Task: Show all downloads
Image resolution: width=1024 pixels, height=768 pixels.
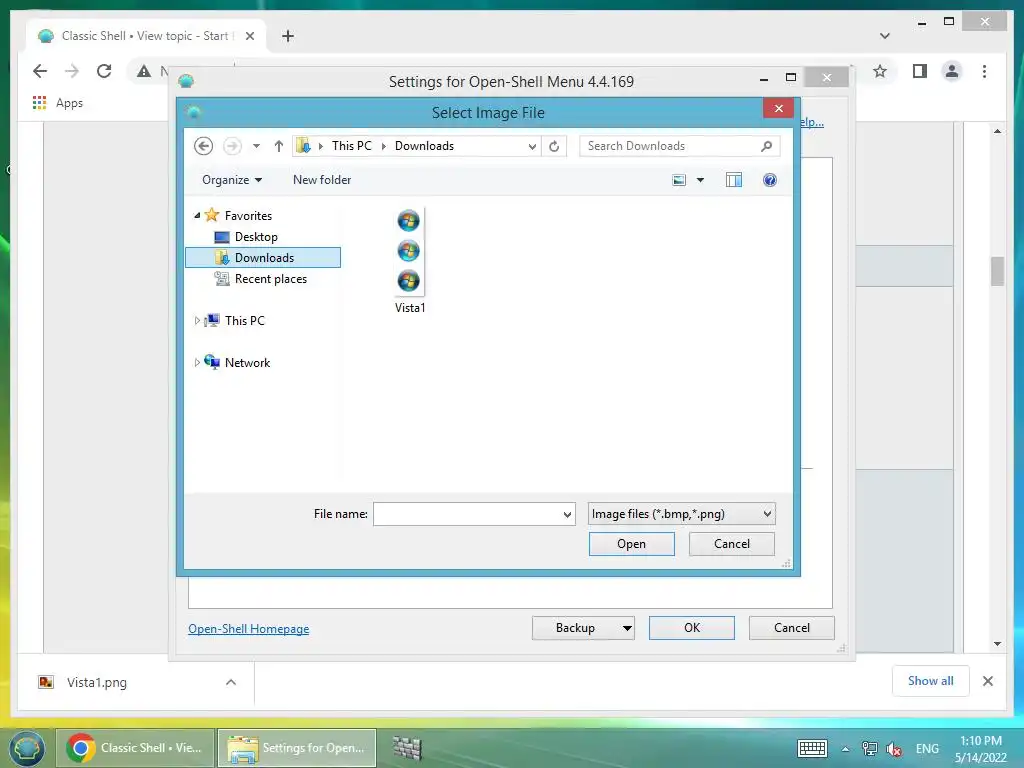Action: 931,680
